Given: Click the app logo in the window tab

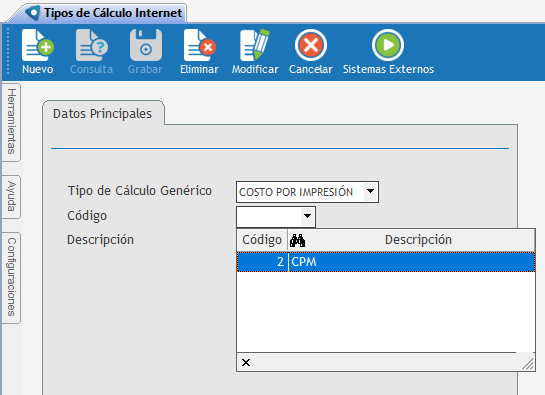Looking at the screenshot, I should tap(33, 13).
